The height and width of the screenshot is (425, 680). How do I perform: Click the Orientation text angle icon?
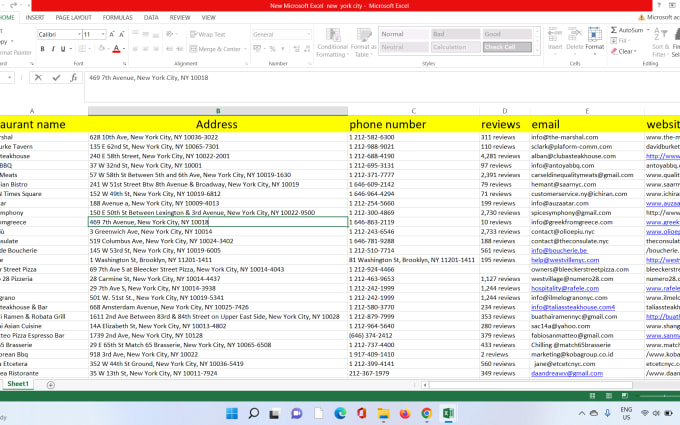click(170, 34)
